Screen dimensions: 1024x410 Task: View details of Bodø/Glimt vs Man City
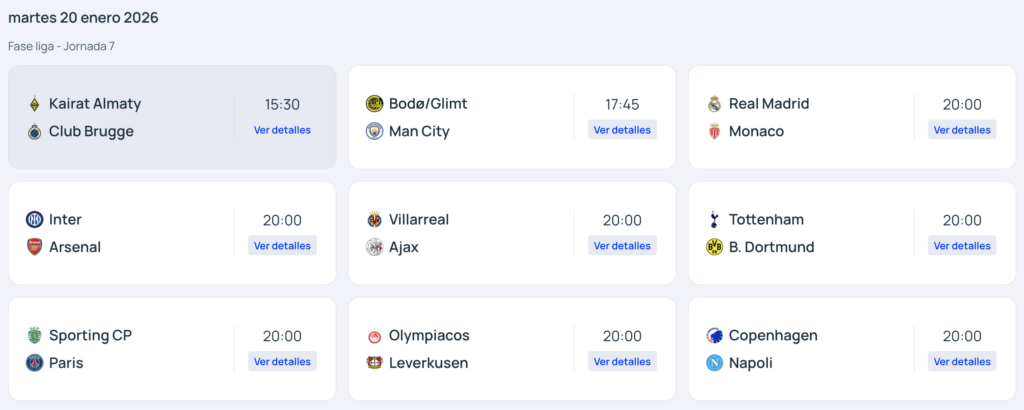622,130
